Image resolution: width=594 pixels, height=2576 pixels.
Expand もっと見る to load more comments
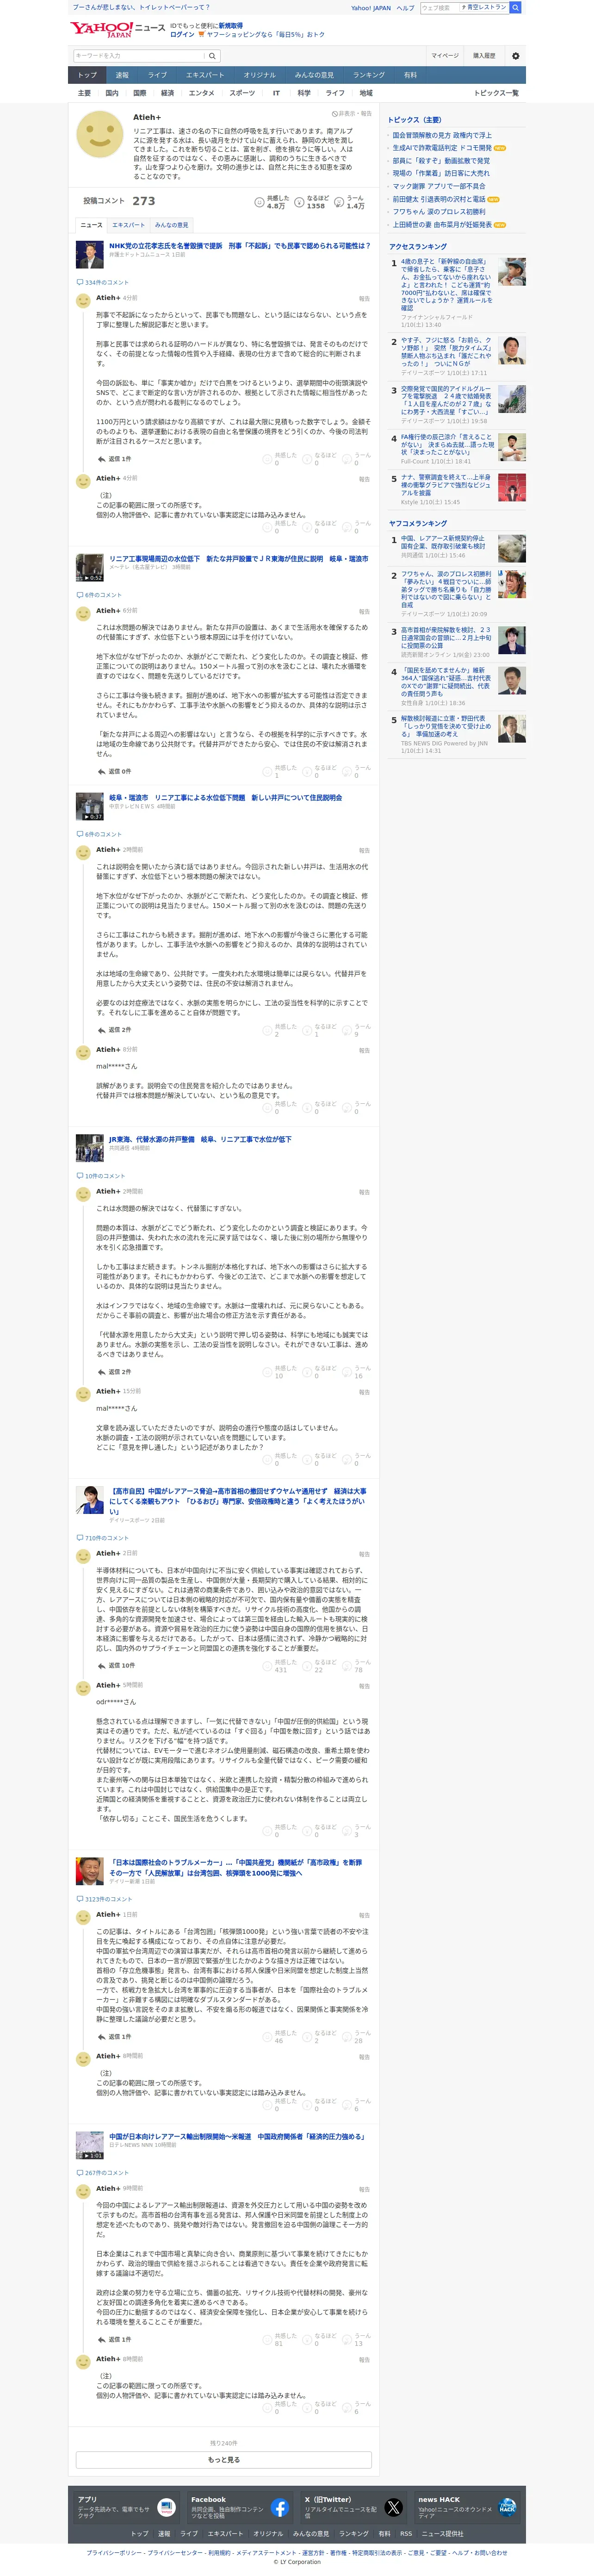click(x=224, y=2459)
